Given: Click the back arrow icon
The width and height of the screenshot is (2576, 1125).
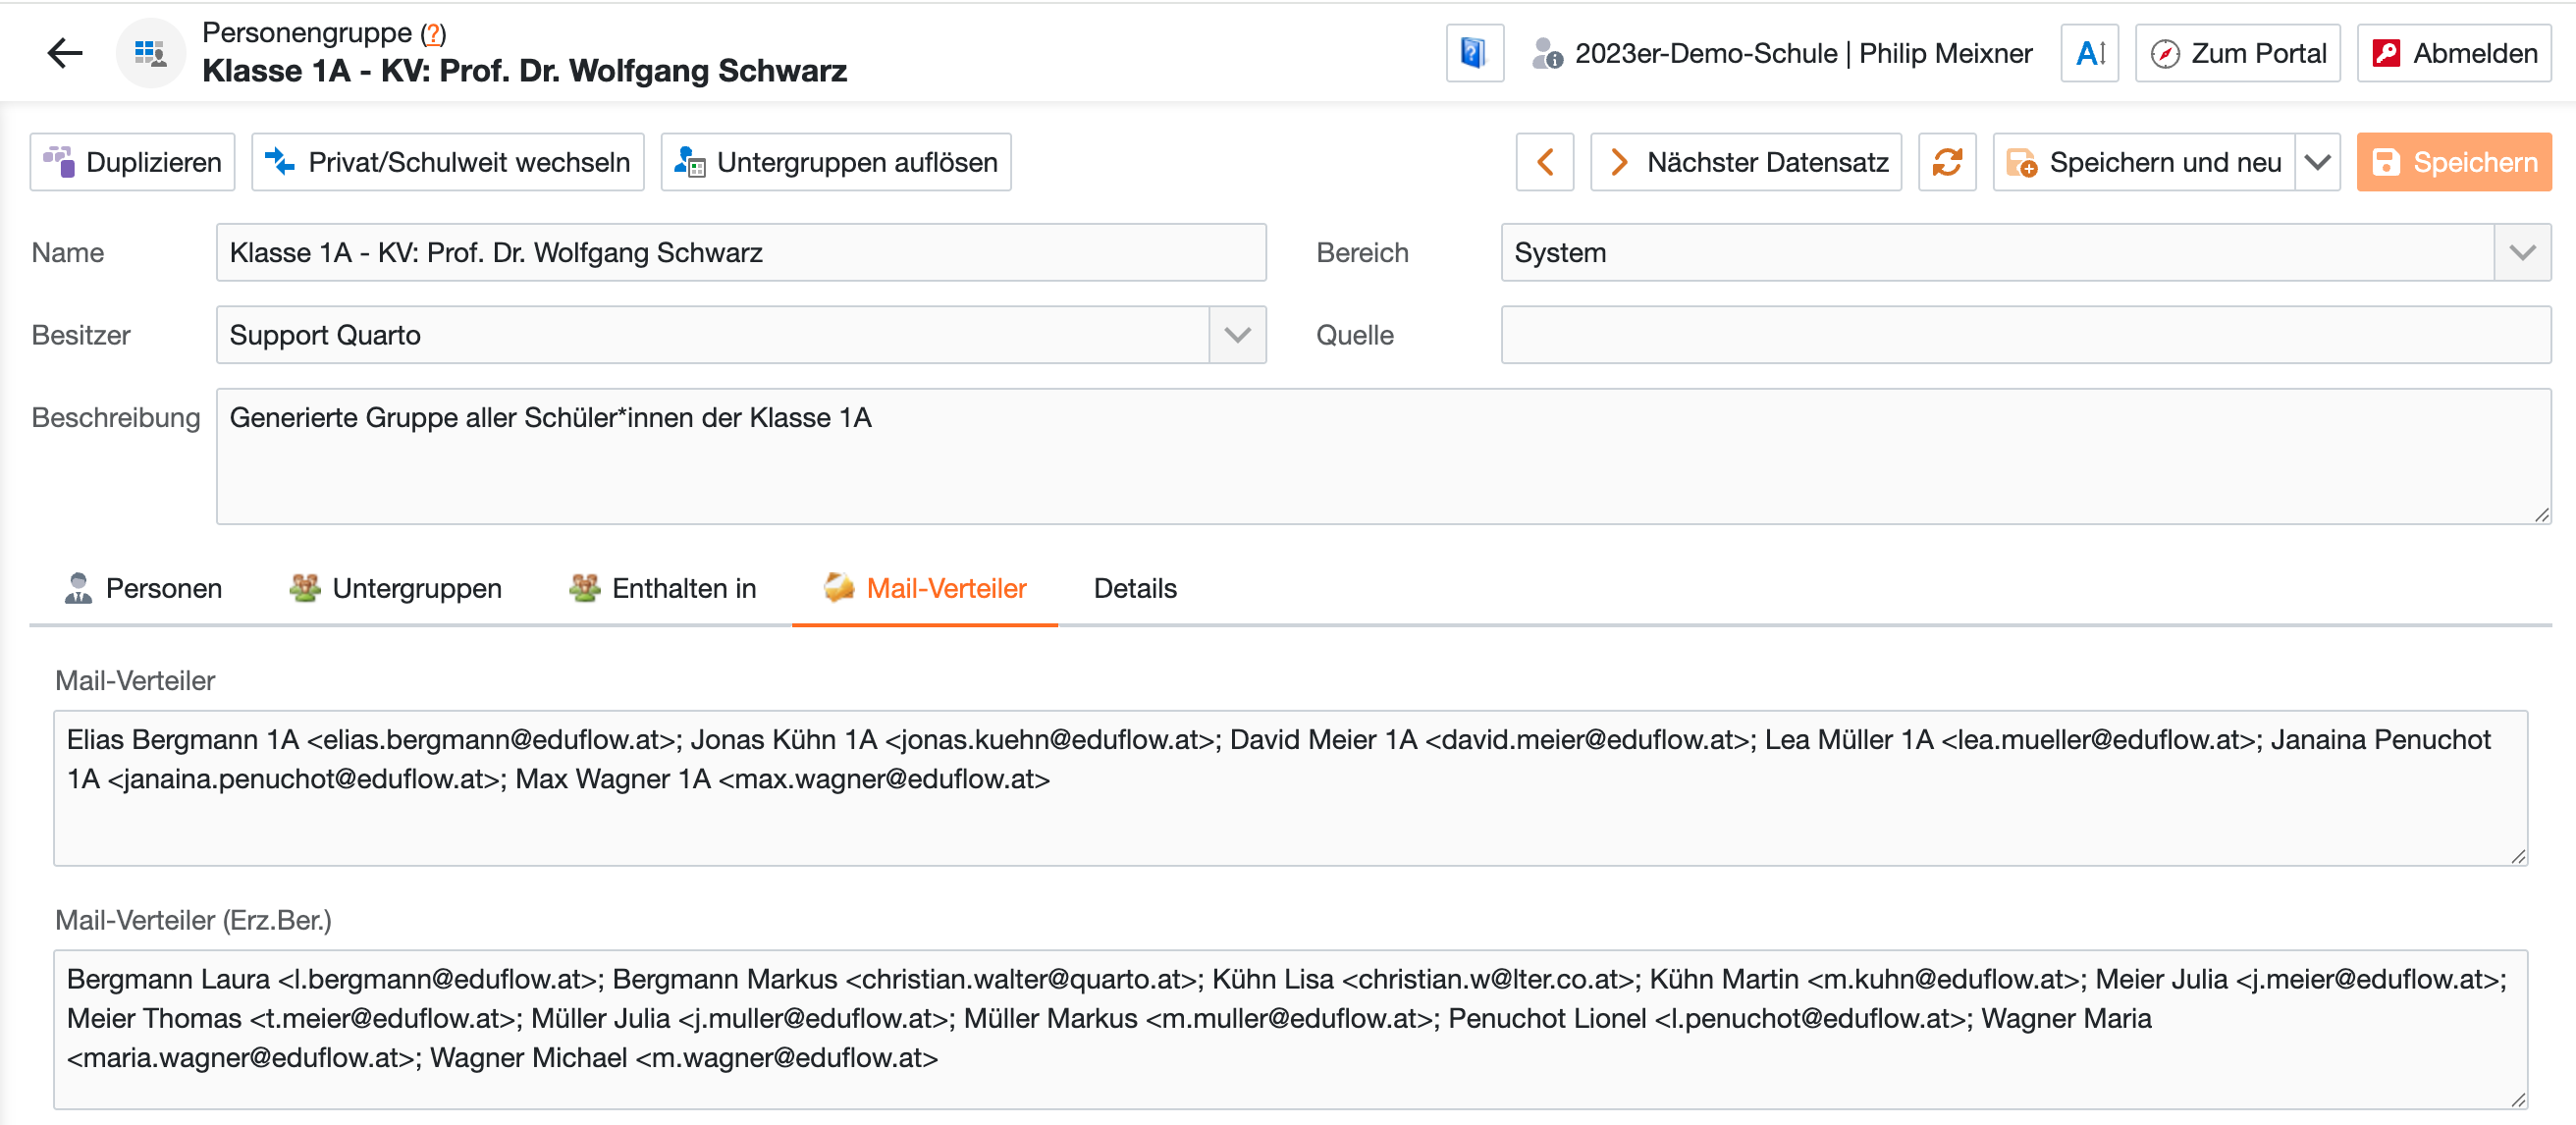Looking at the screenshot, I should click(65, 53).
